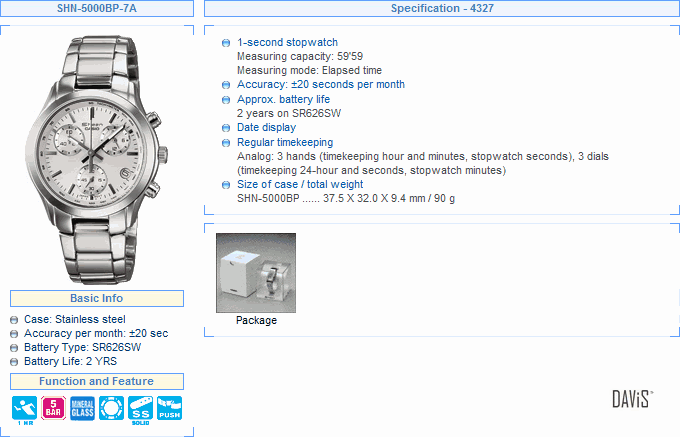Image resolution: width=680 pixels, height=437 pixels.
Task: Click the SHN-5000BP-7A watch image
Action: tap(97, 160)
